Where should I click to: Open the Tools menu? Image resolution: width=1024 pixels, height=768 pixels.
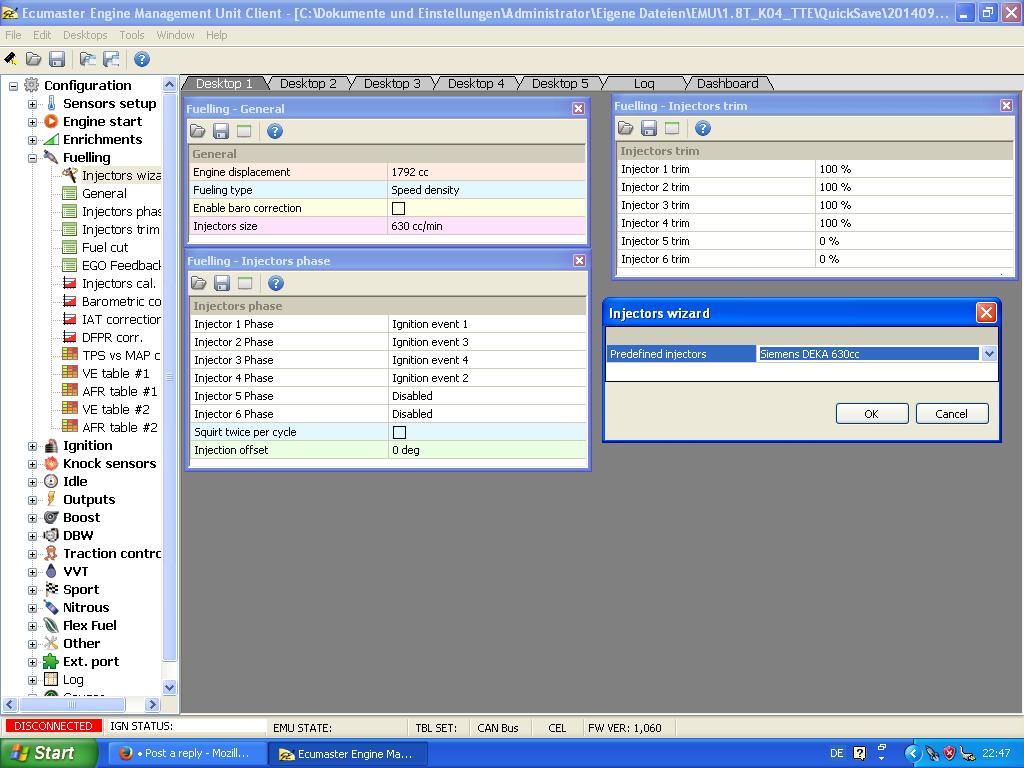tap(132, 35)
